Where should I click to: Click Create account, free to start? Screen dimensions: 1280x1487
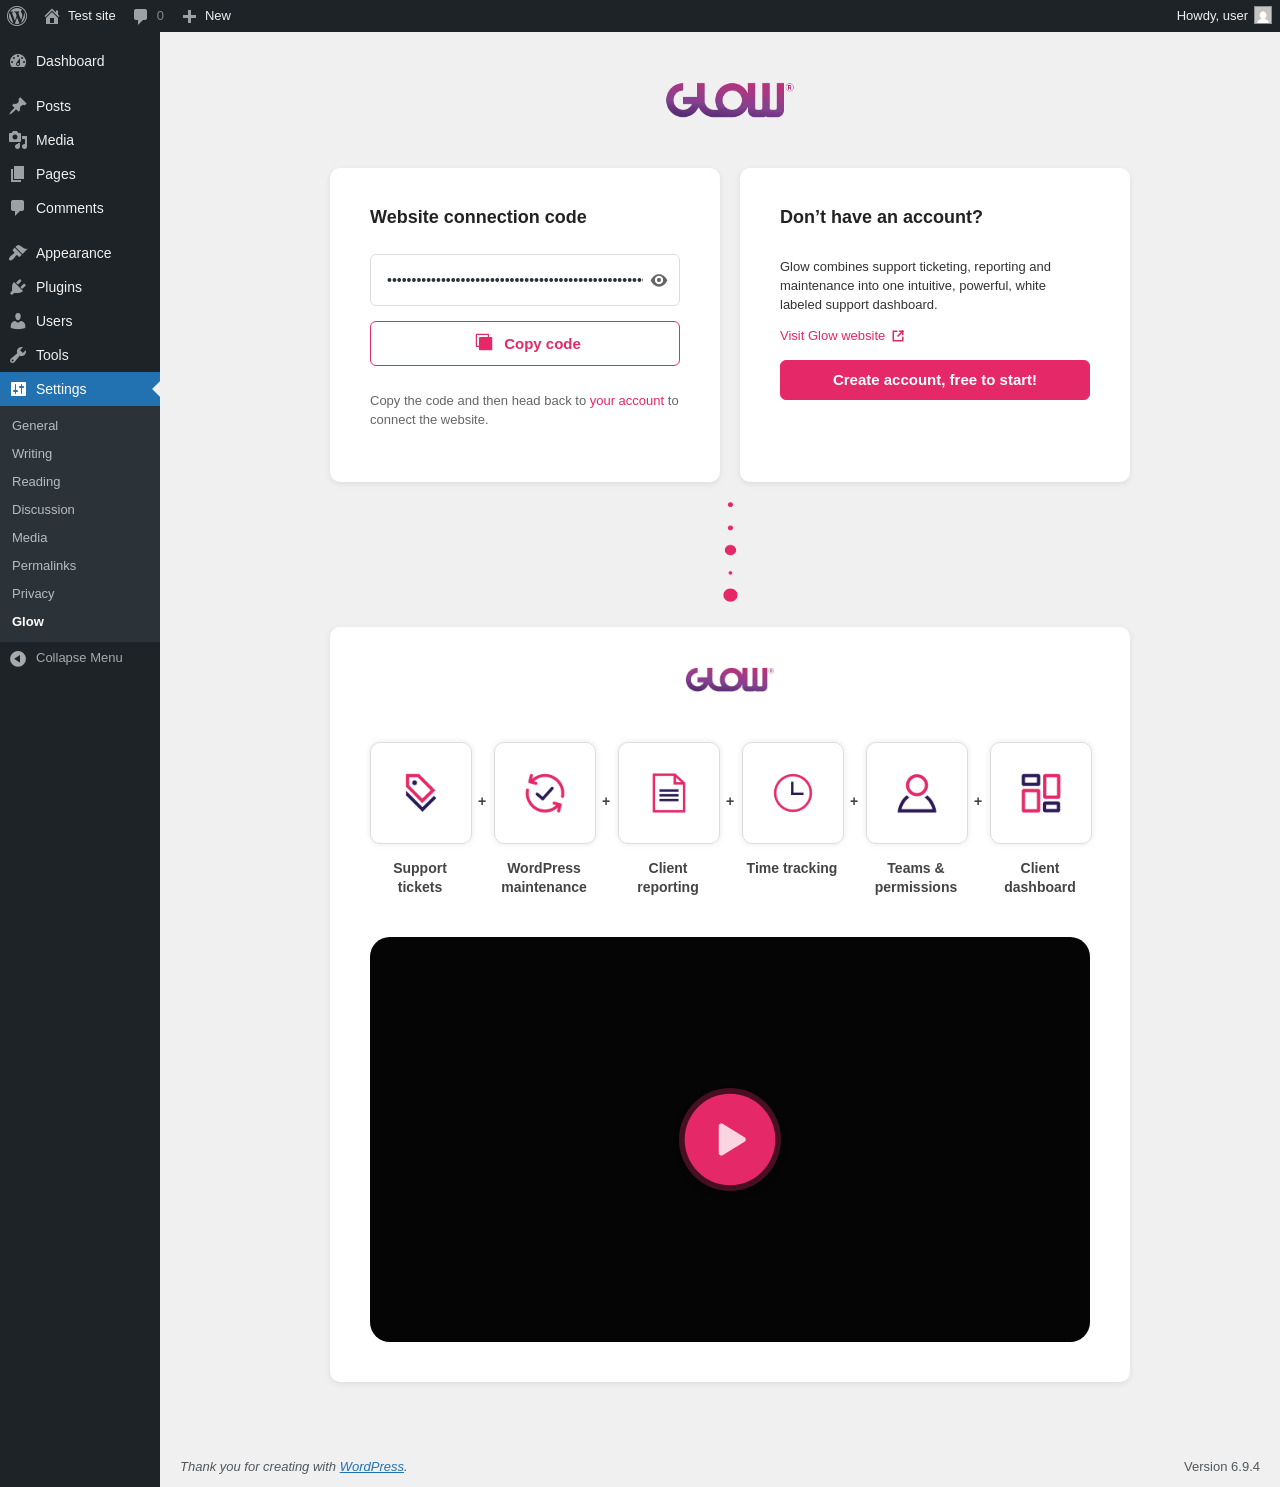(935, 380)
